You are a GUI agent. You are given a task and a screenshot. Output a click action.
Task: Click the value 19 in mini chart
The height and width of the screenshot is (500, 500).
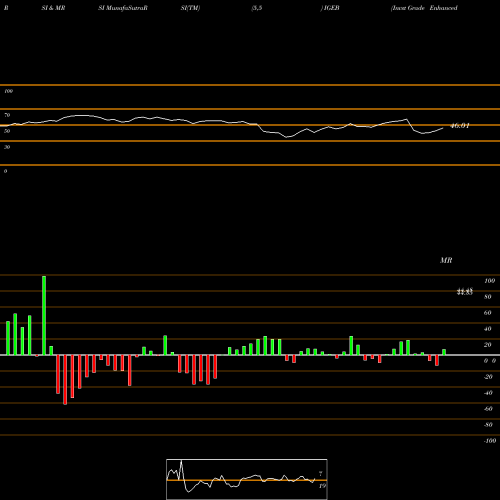coord(322,486)
